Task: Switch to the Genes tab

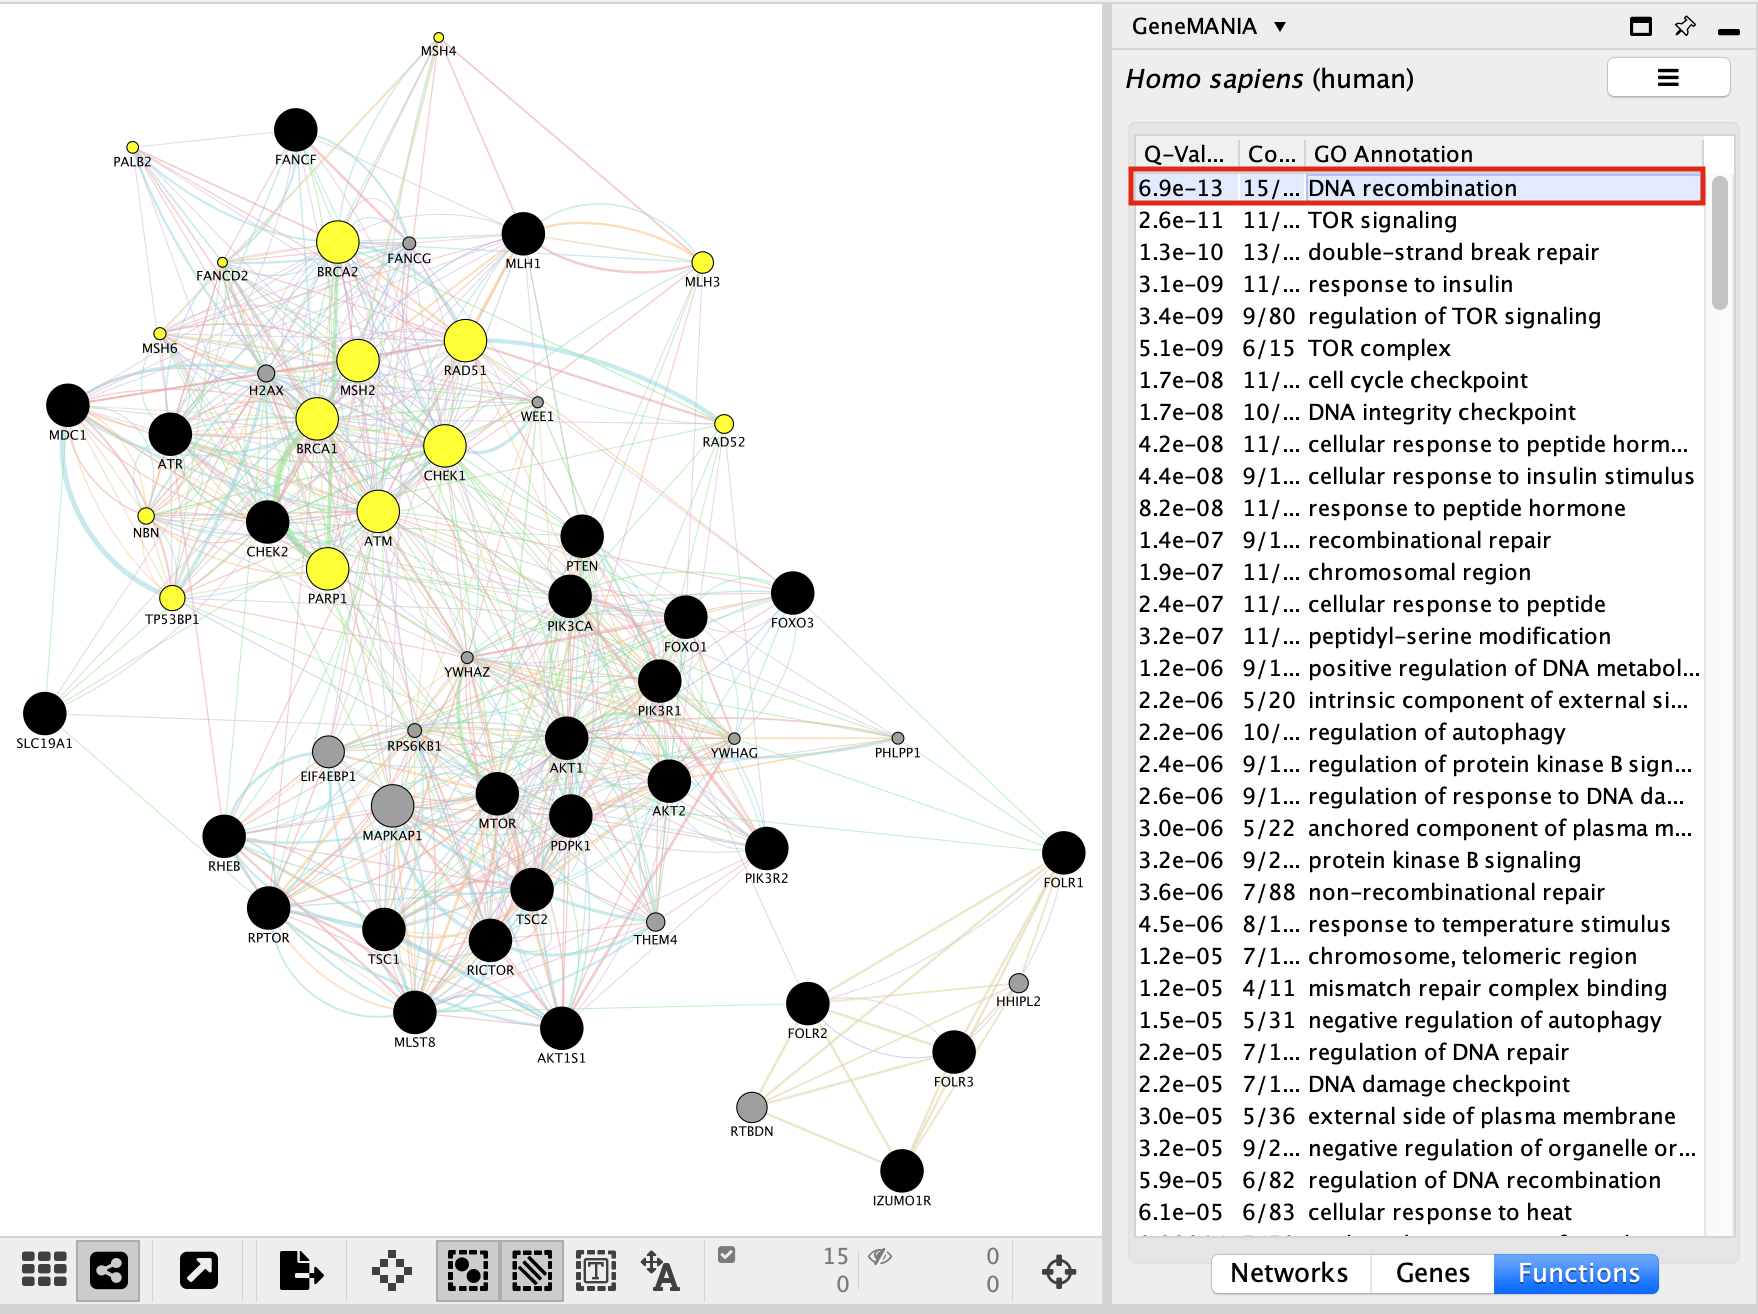Action: [1432, 1273]
